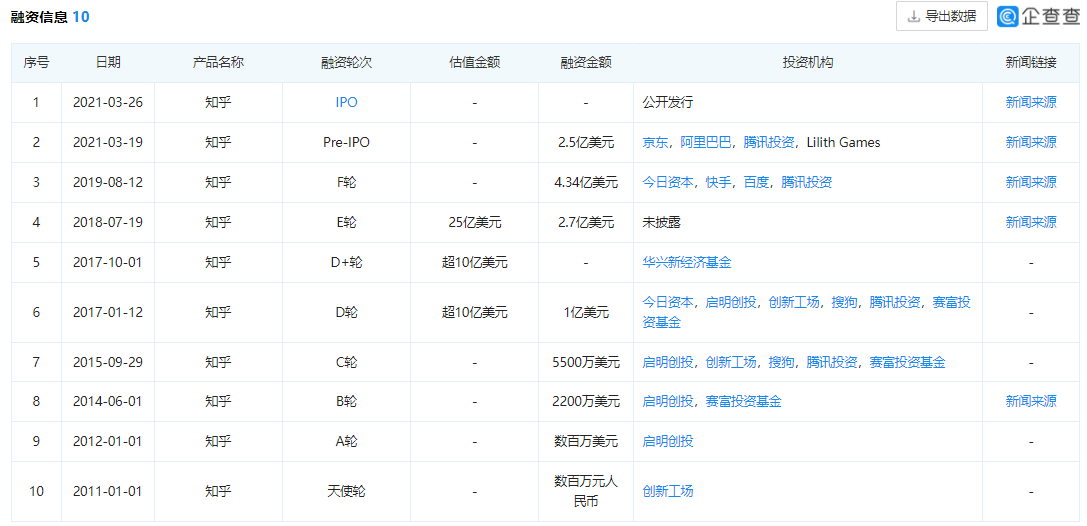Click 创新工场 in the 天使轮 row

coord(668,491)
